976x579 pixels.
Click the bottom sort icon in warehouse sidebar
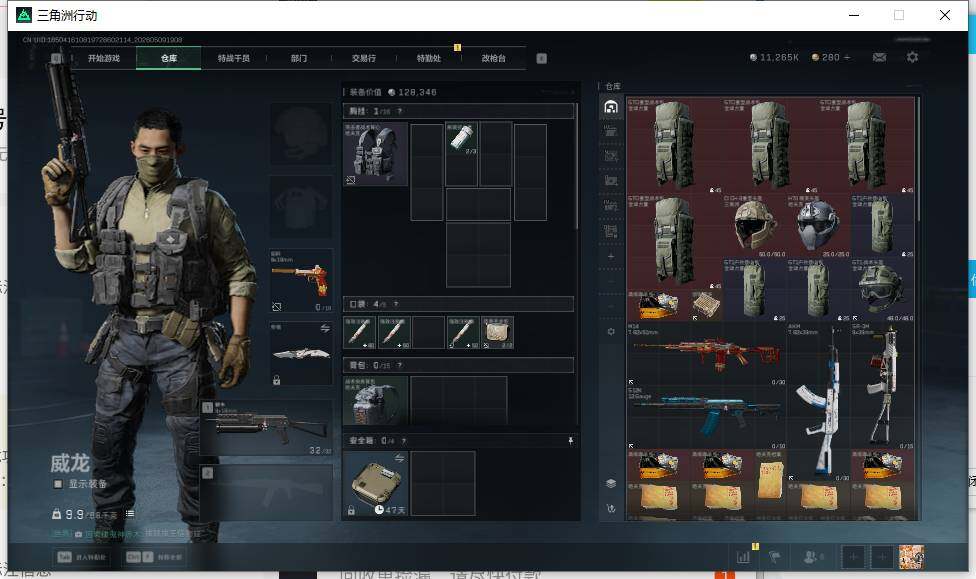pos(611,508)
